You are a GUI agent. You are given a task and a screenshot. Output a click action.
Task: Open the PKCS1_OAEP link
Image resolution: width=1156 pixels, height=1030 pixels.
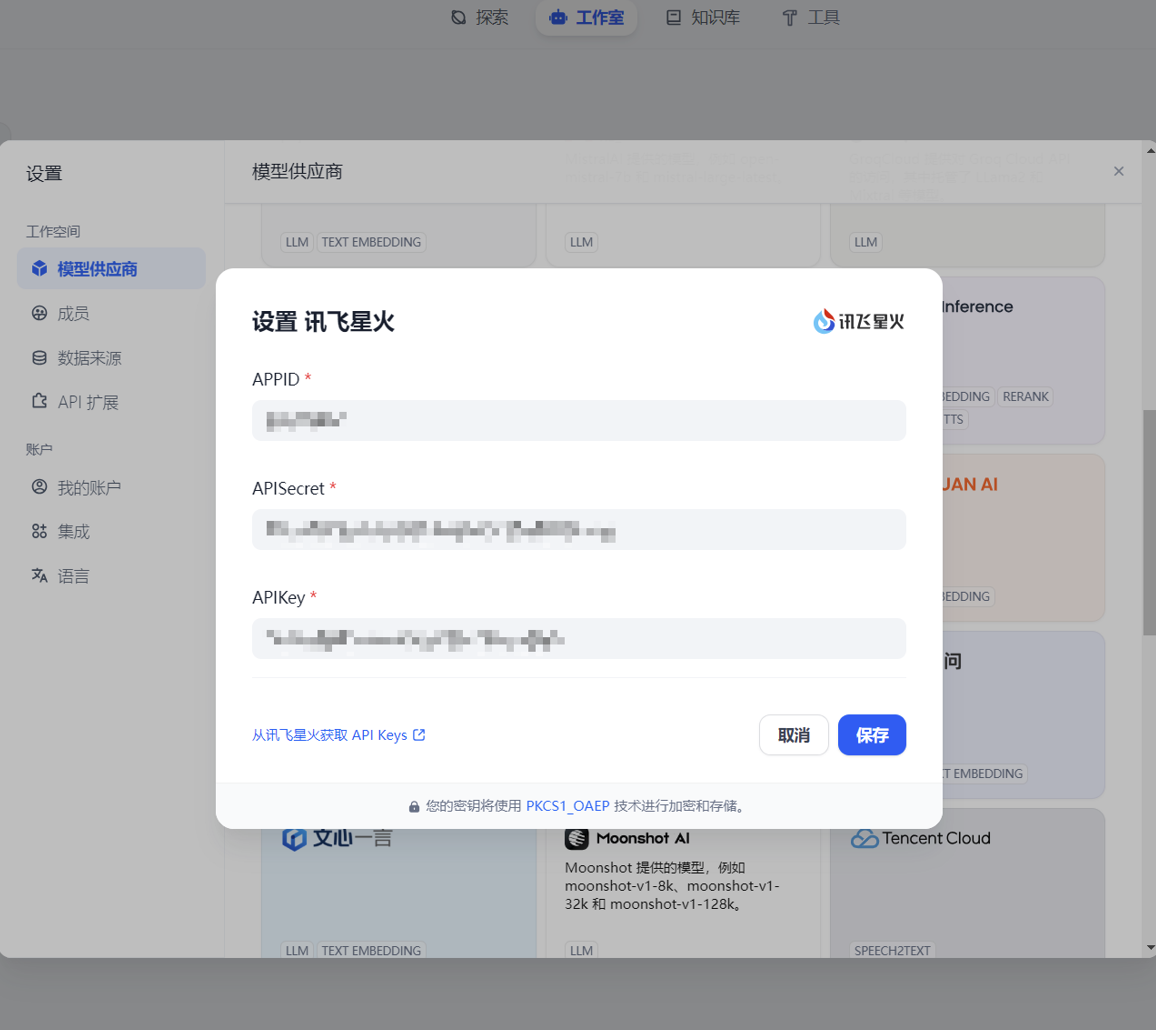pos(568,806)
